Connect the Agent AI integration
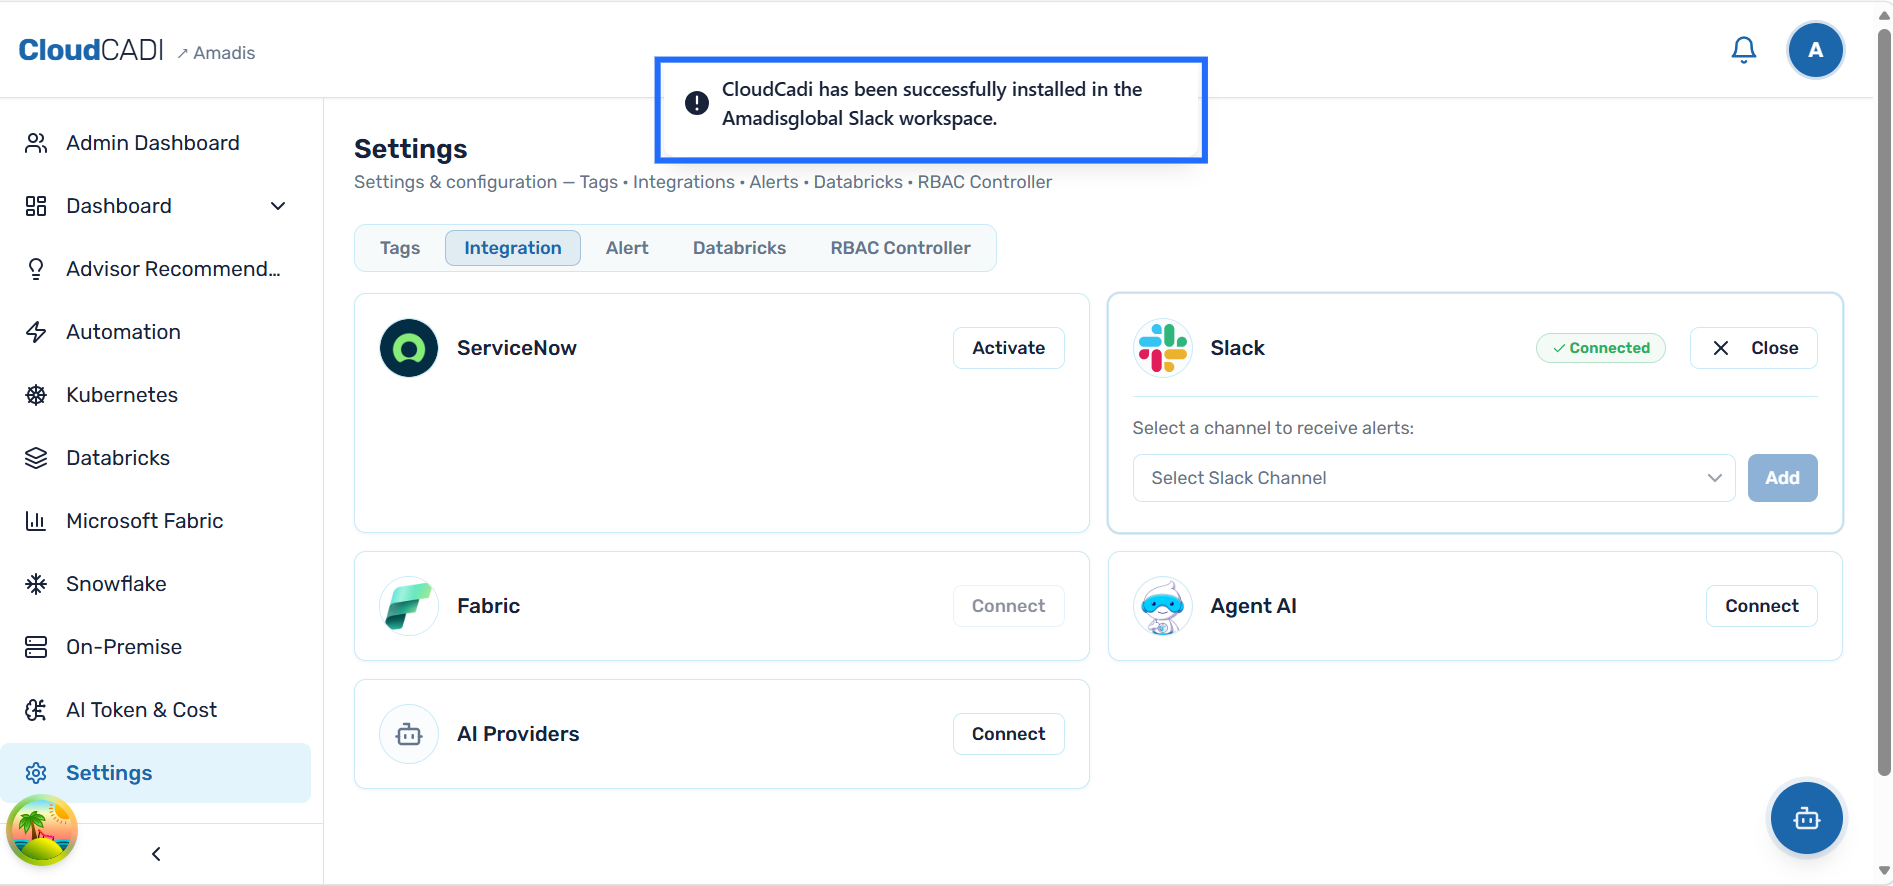The height and width of the screenshot is (886, 1893). pos(1761,606)
